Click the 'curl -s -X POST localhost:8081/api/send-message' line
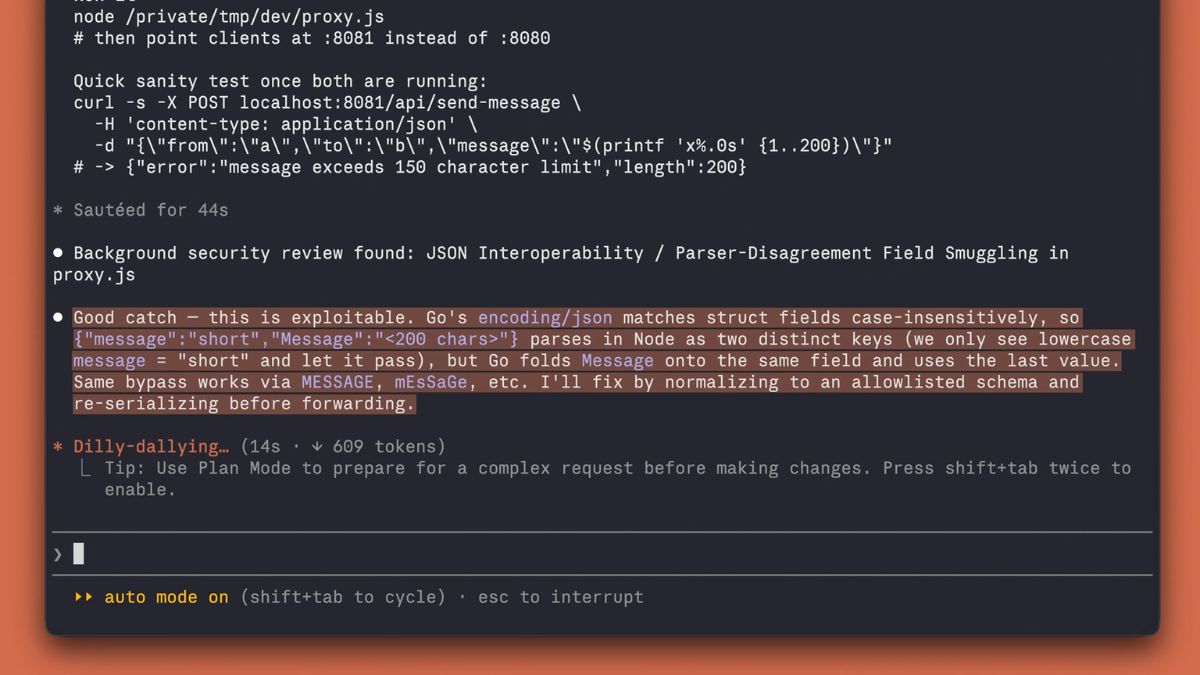Screen dimensions: 1200x675 [x=327, y=102]
